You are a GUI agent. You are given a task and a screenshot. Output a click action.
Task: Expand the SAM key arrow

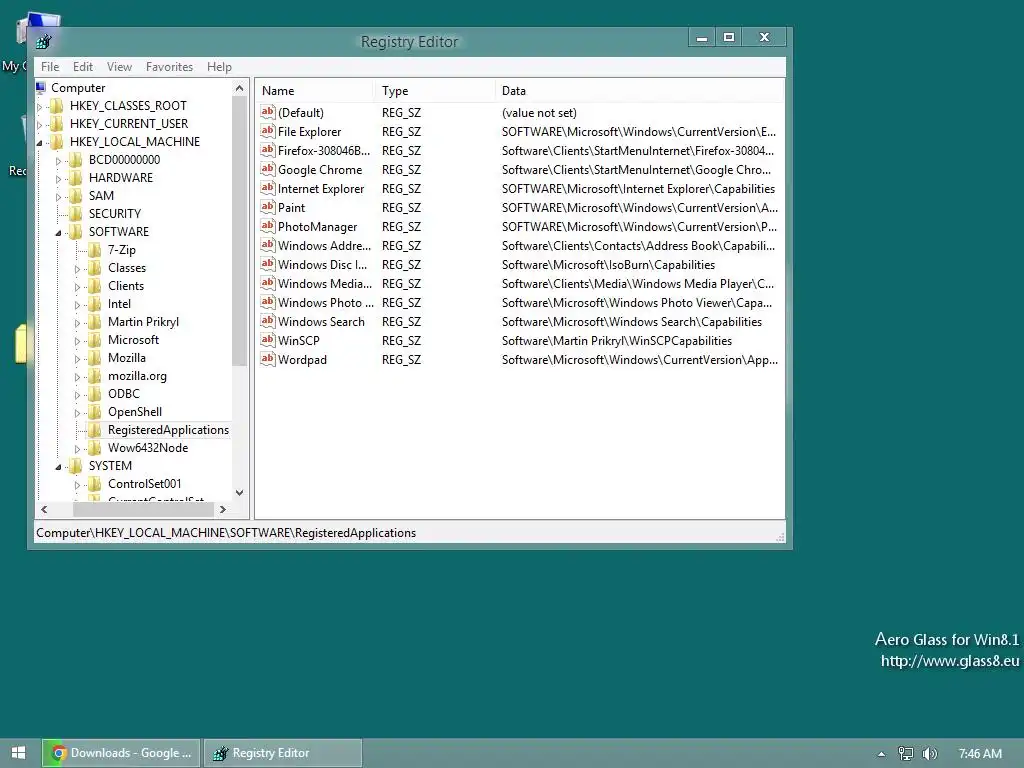click(59, 197)
